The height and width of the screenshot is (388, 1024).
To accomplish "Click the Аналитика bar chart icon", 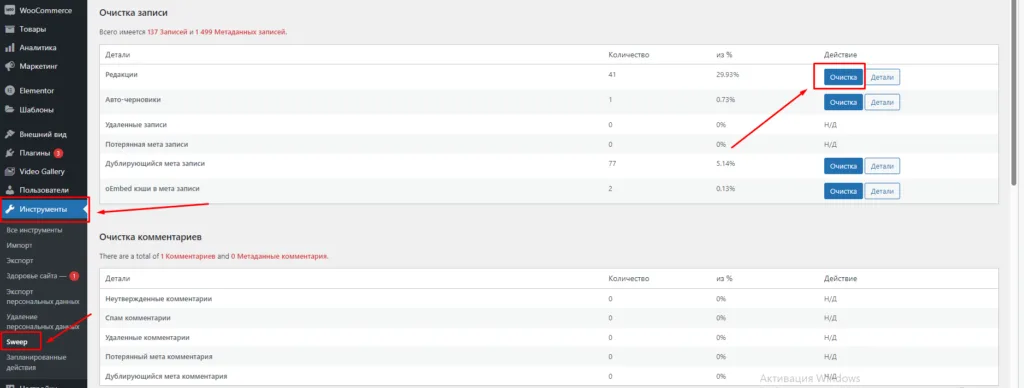I will pyautogui.click(x=10, y=48).
